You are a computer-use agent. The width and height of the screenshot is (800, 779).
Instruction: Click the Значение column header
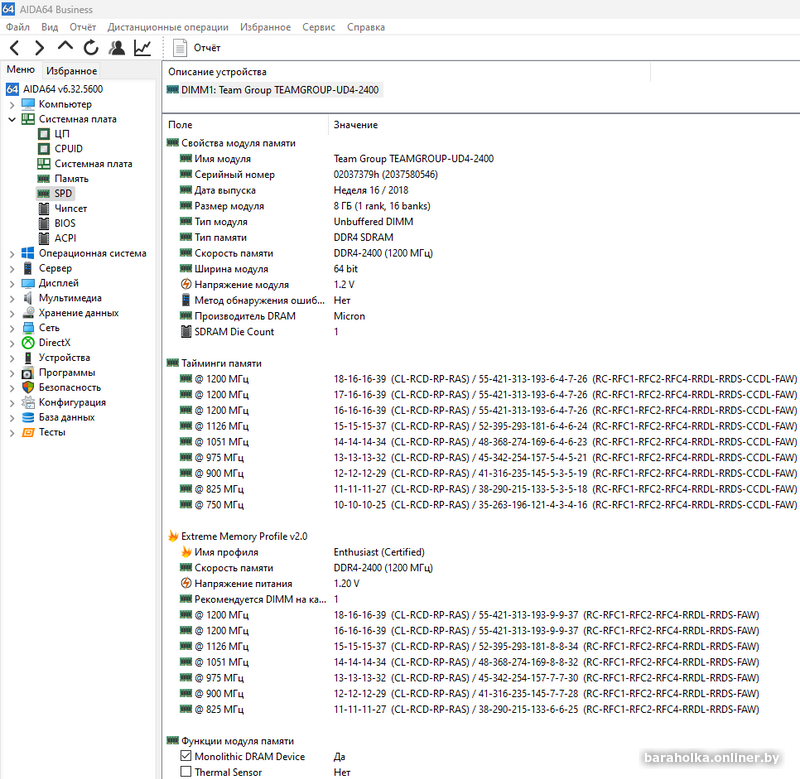click(356, 125)
